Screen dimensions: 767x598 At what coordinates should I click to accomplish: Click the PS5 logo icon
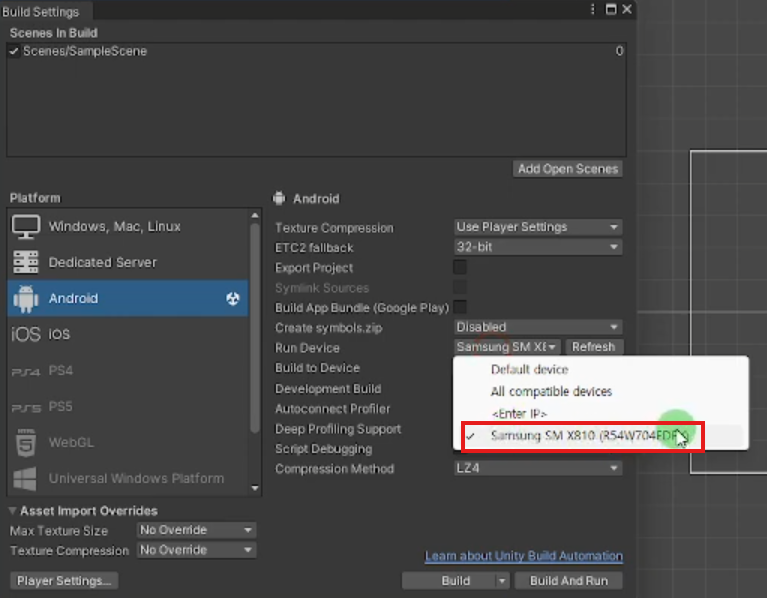26,408
